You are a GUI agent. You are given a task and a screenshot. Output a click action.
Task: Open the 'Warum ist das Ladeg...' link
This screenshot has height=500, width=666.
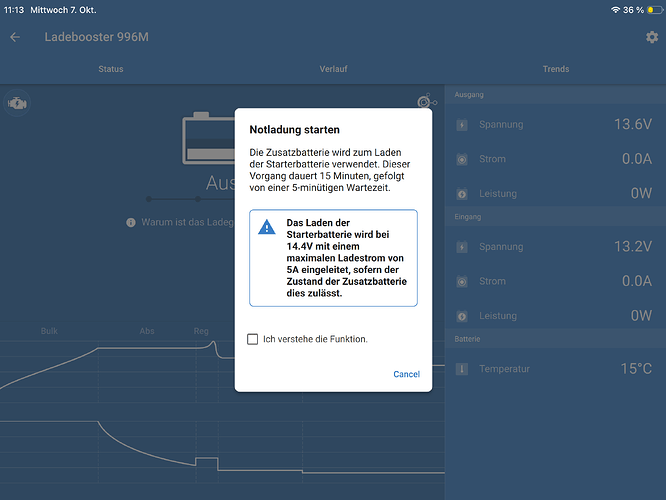click(187, 222)
